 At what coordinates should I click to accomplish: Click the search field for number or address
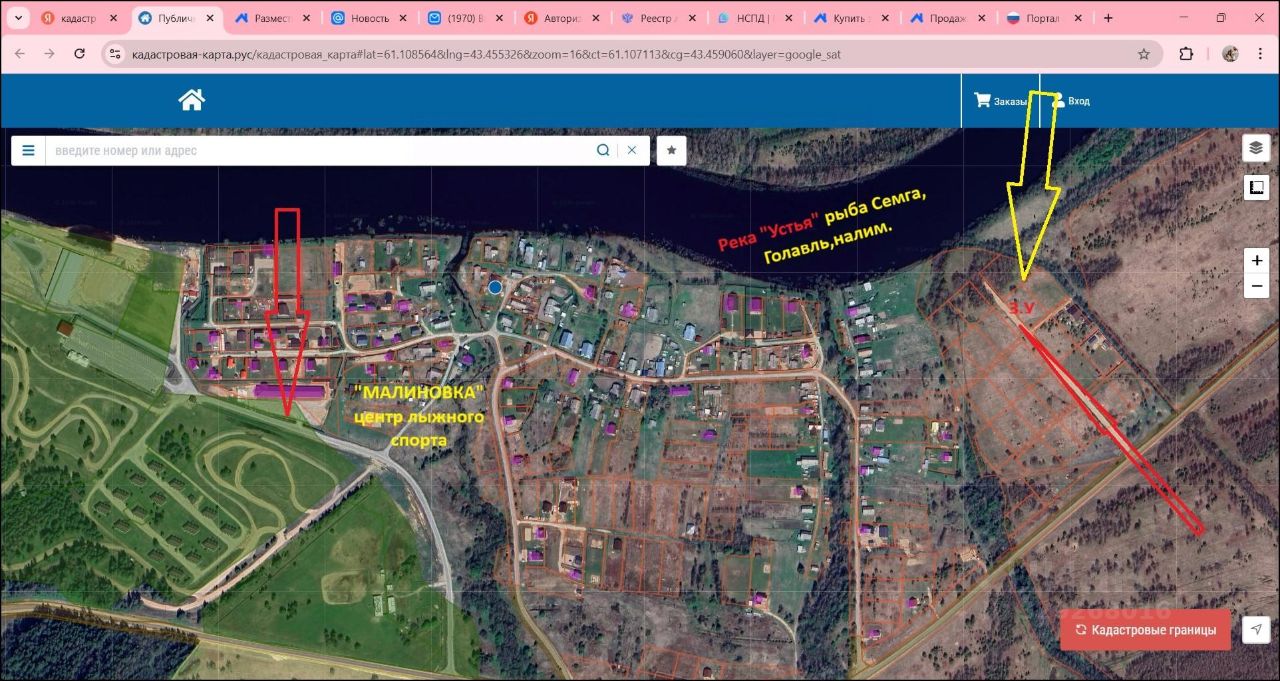[x=318, y=150]
